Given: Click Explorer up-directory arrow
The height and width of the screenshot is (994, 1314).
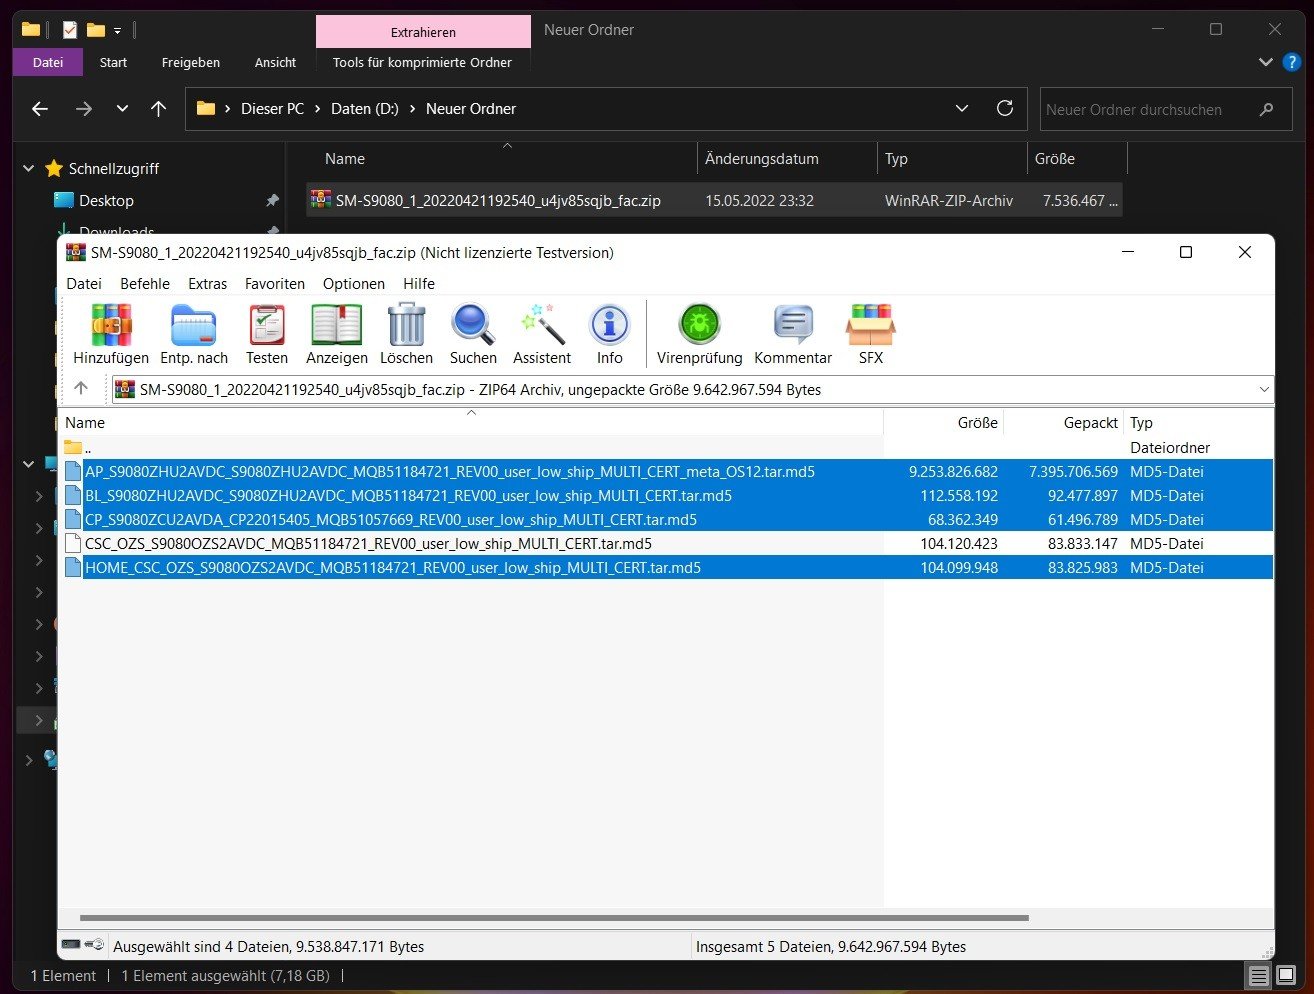Looking at the screenshot, I should [158, 109].
